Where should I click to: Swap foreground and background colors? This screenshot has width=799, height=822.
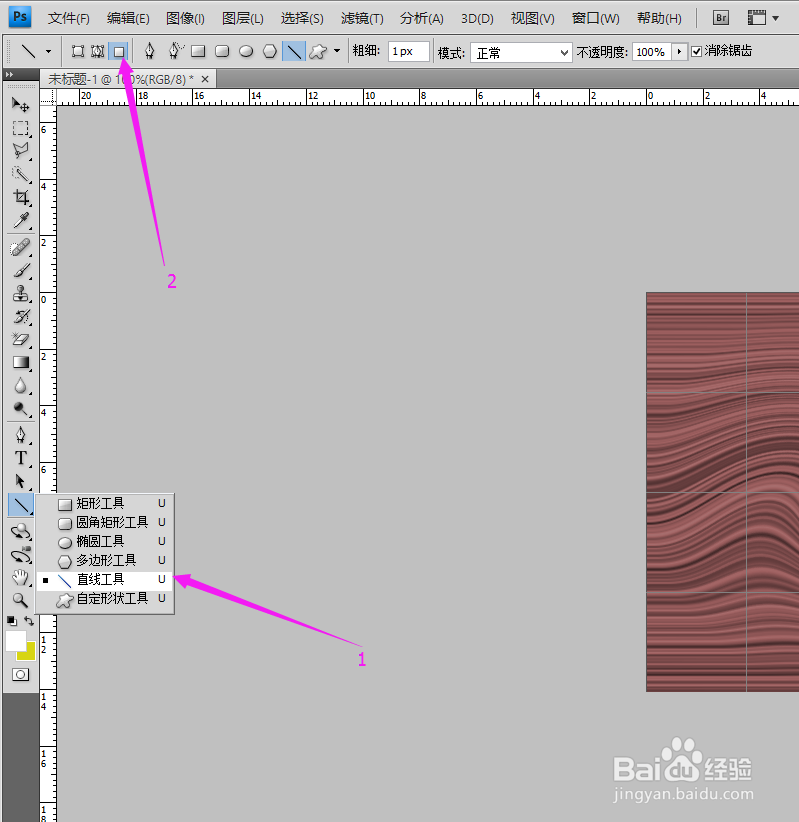[x=29, y=621]
